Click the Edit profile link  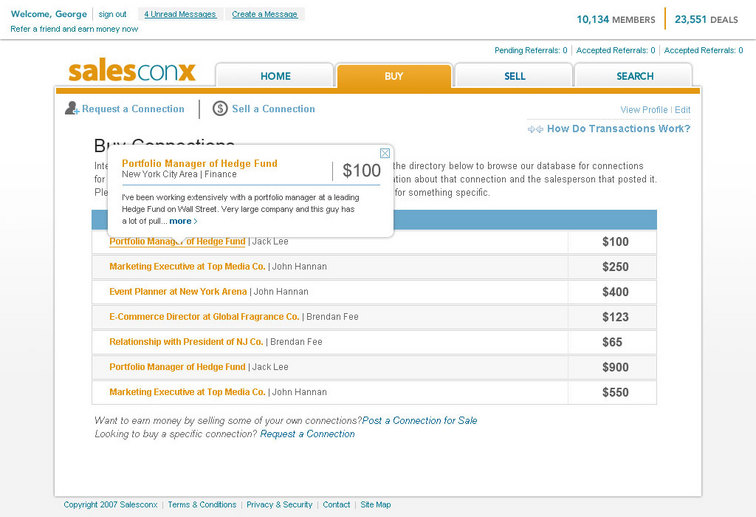[x=682, y=110]
